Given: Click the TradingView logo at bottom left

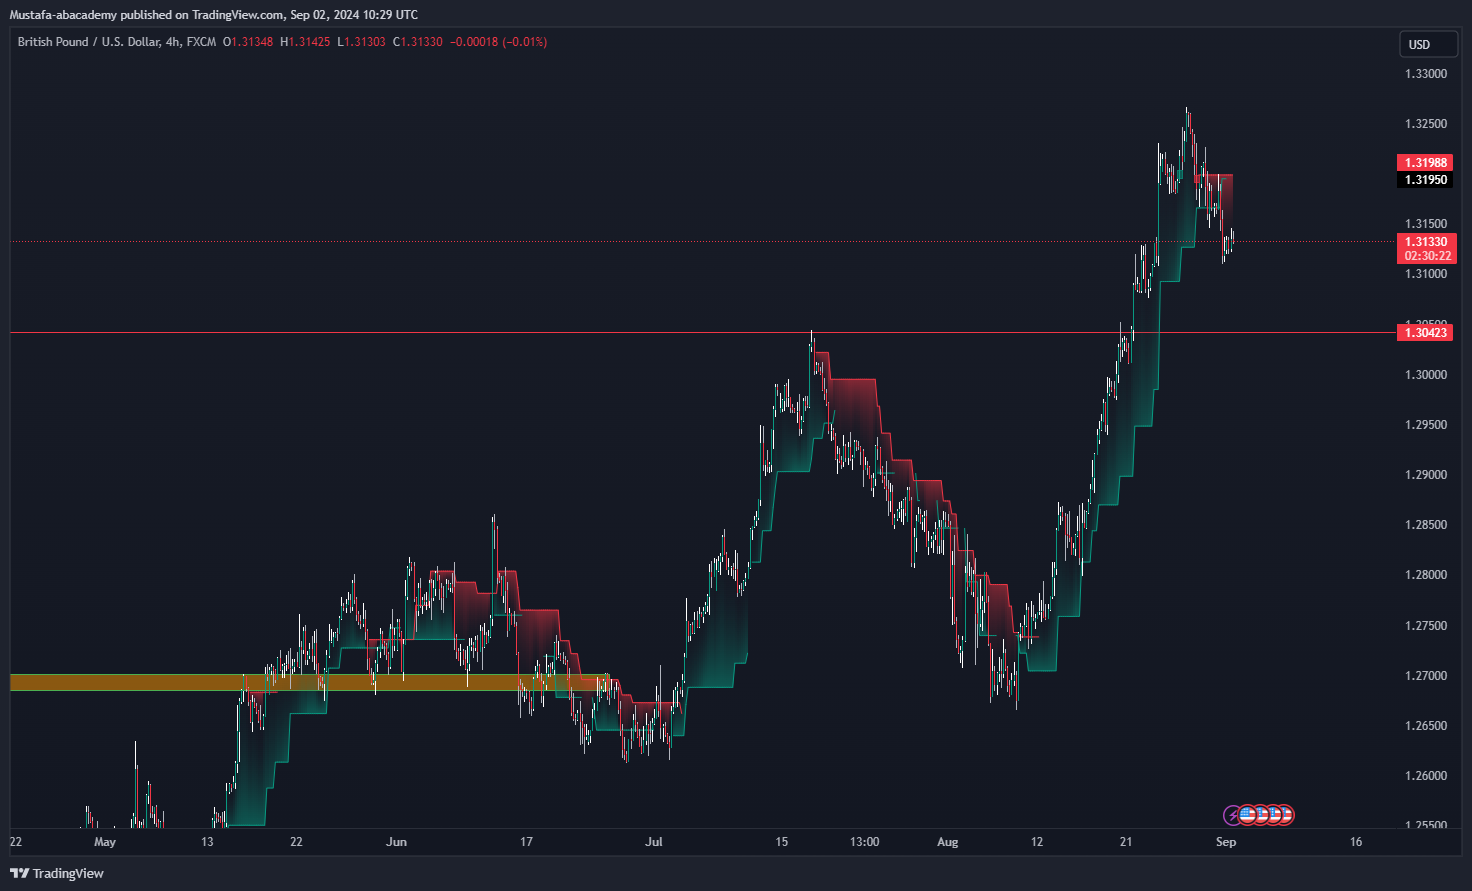Looking at the screenshot, I should point(57,873).
